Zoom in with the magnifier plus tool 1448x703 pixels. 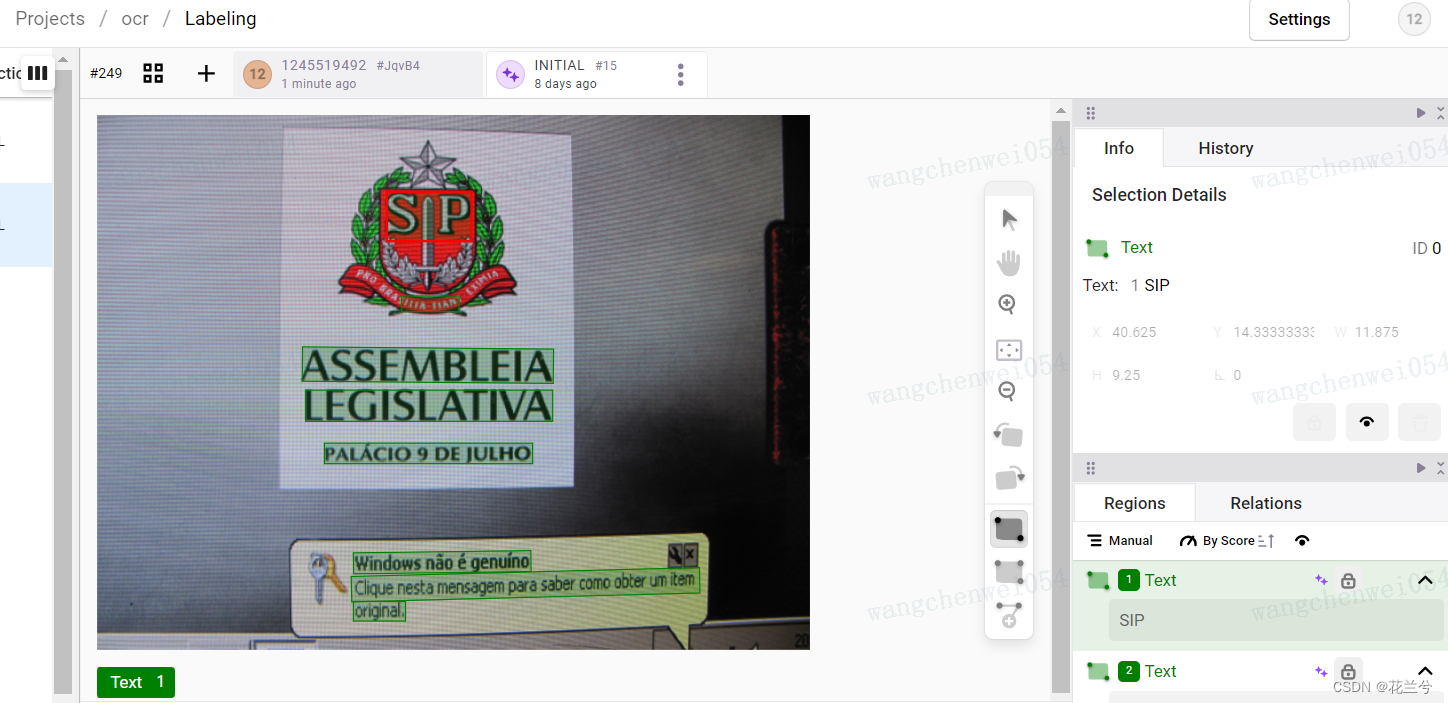[1008, 304]
